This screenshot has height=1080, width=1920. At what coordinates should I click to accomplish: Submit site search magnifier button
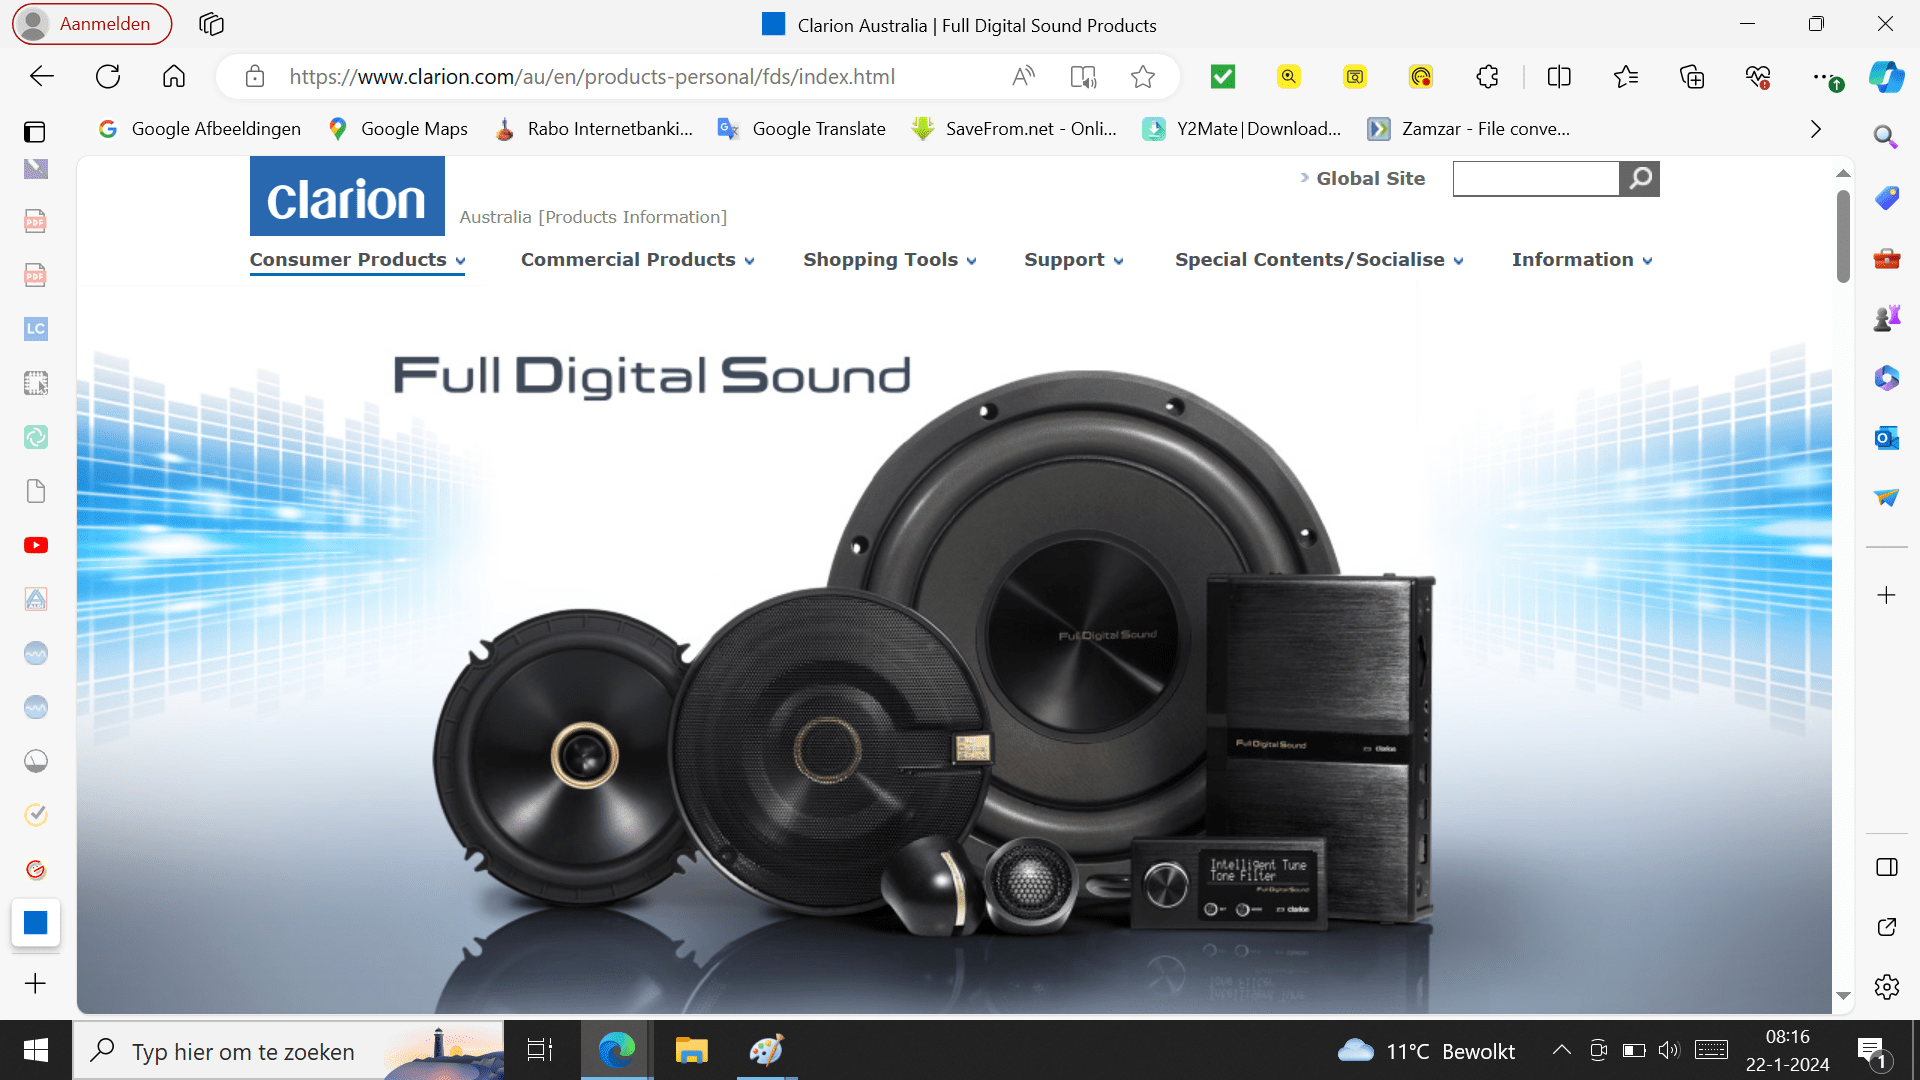[x=1640, y=179]
